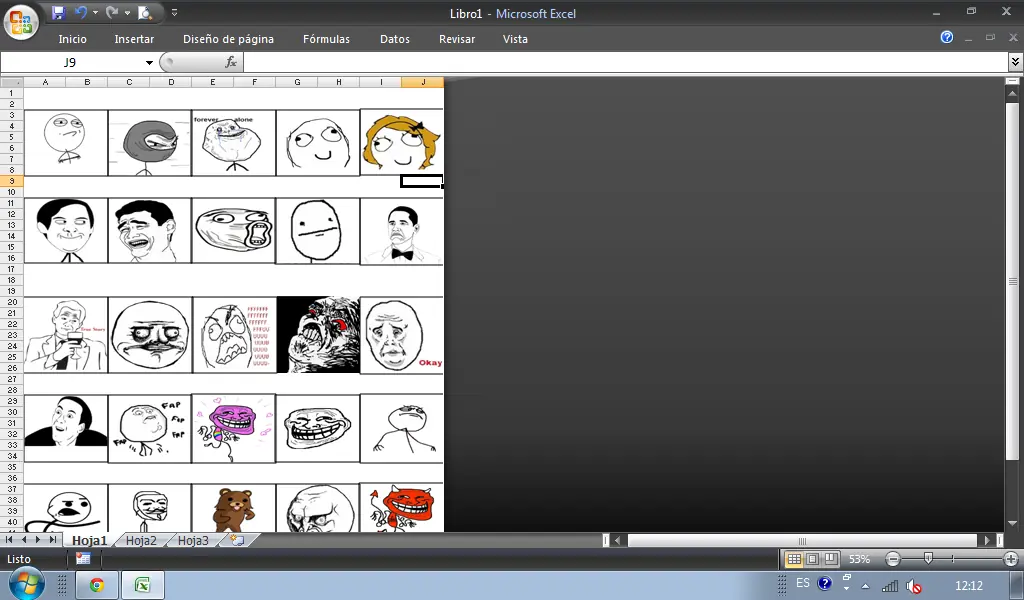This screenshot has width=1024, height=600.
Task: Open the Vista ribbon tab
Action: pos(515,39)
